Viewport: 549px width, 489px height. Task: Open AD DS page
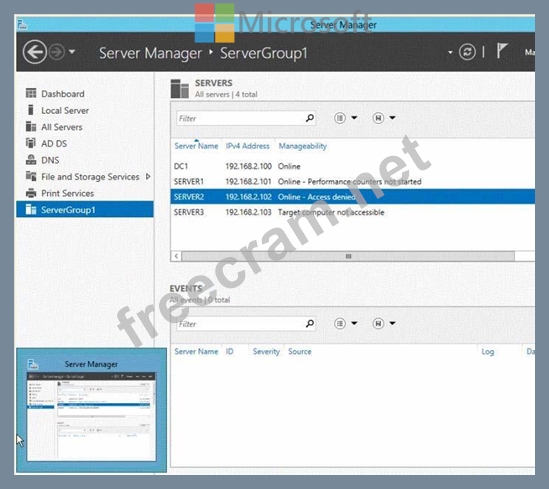coord(54,144)
